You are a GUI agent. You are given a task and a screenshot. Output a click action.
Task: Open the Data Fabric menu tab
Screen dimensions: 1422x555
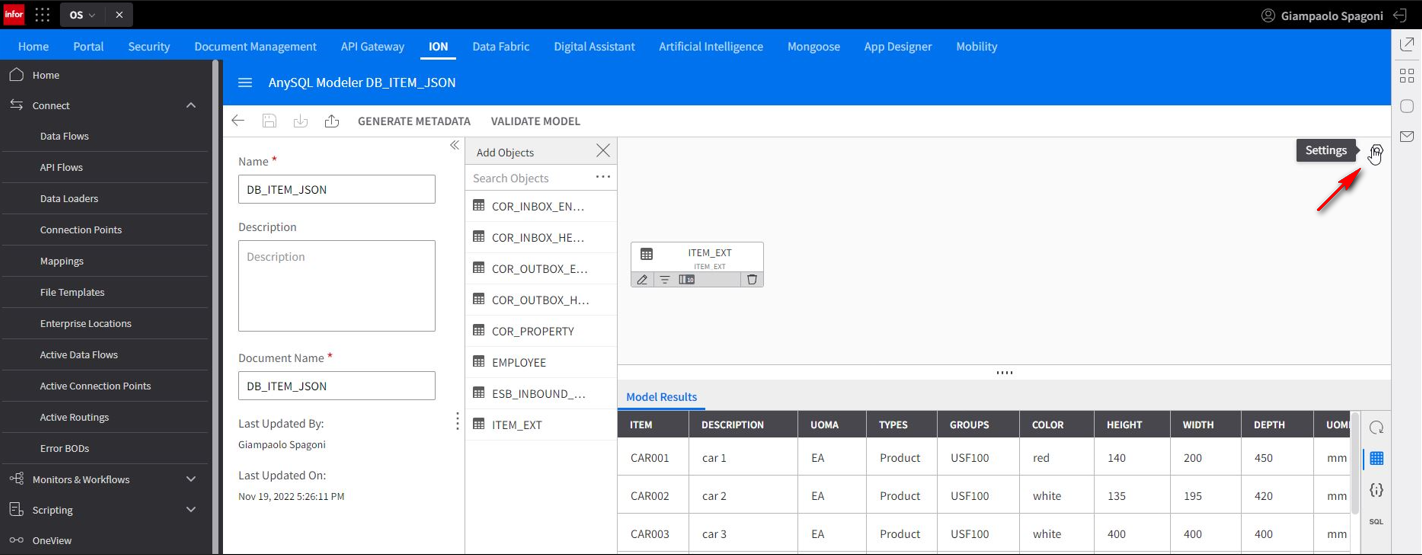tap(500, 46)
